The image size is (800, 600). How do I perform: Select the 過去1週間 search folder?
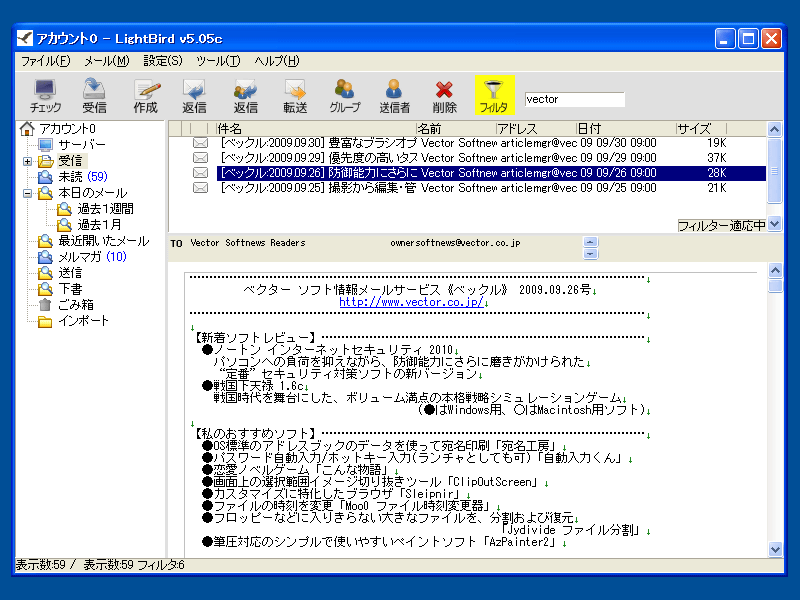coord(106,209)
